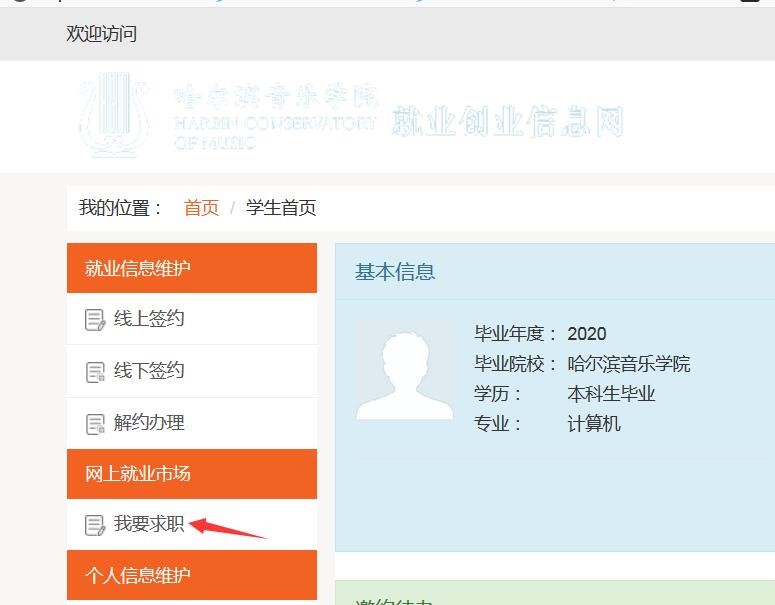Click the document icon beside 解约办理
This screenshot has width=775, height=605.
coord(95,424)
